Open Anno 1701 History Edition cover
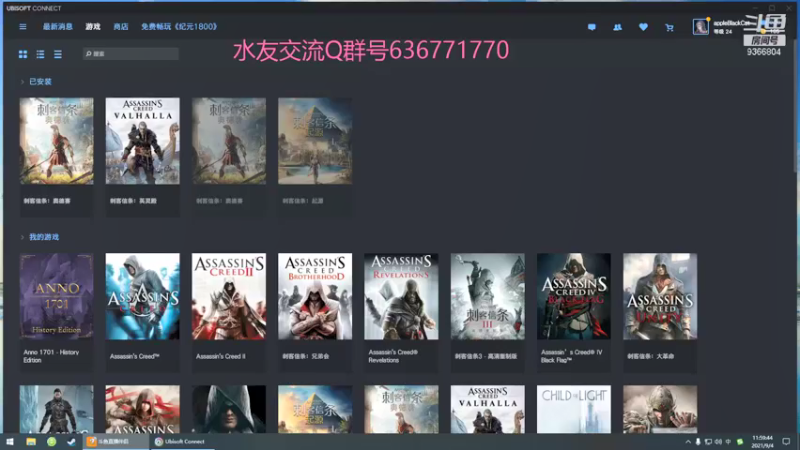 [x=57, y=296]
